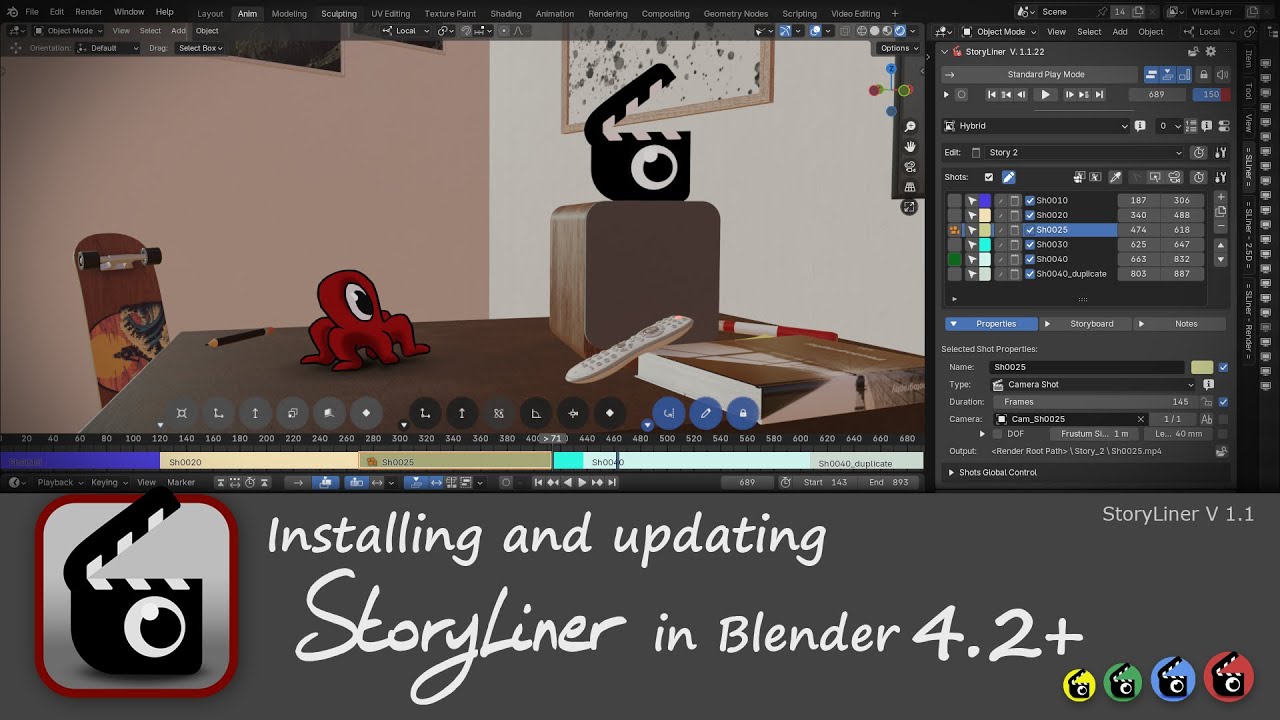Uncheck the Sh0030 shot checkbox
The width and height of the screenshot is (1280, 720).
[1030, 244]
